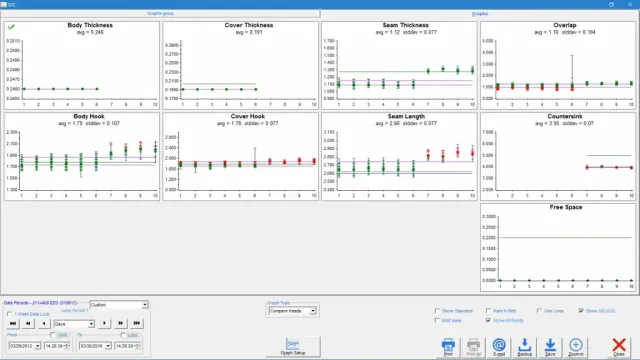
Task: Switch to the Graphs group tab
Action: pyautogui.click(x=160, y=13)
